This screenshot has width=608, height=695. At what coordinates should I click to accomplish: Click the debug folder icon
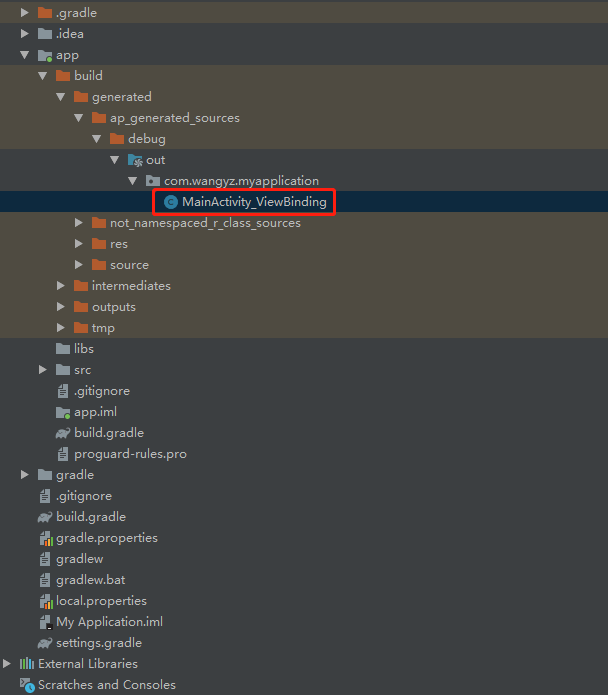point(117,139)
